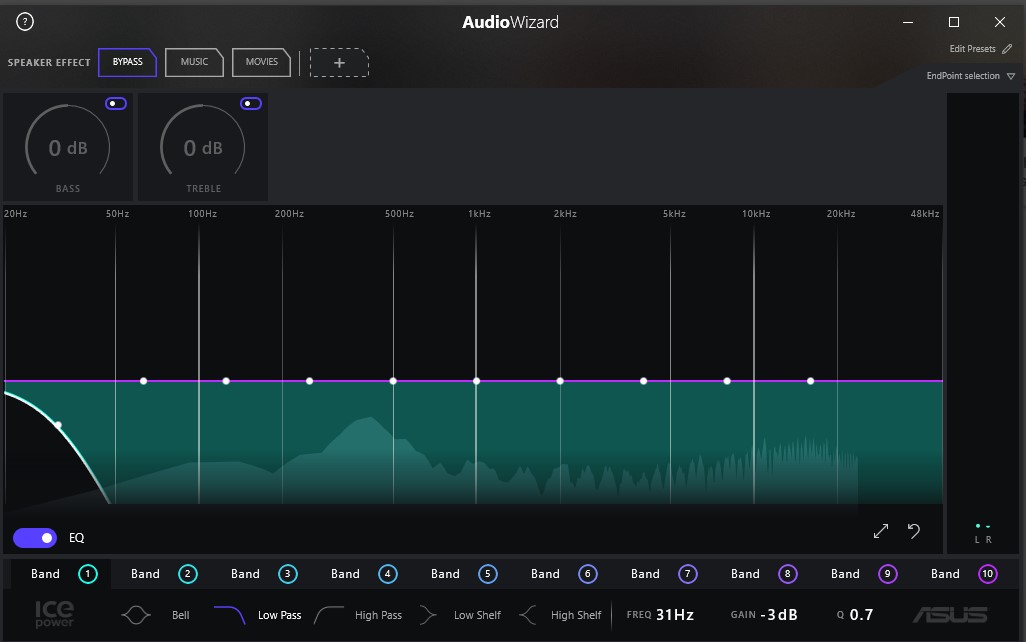Expand the EQ graph to fullscreen
This screenshot has width=1026, height=642.
coord(880,531)
